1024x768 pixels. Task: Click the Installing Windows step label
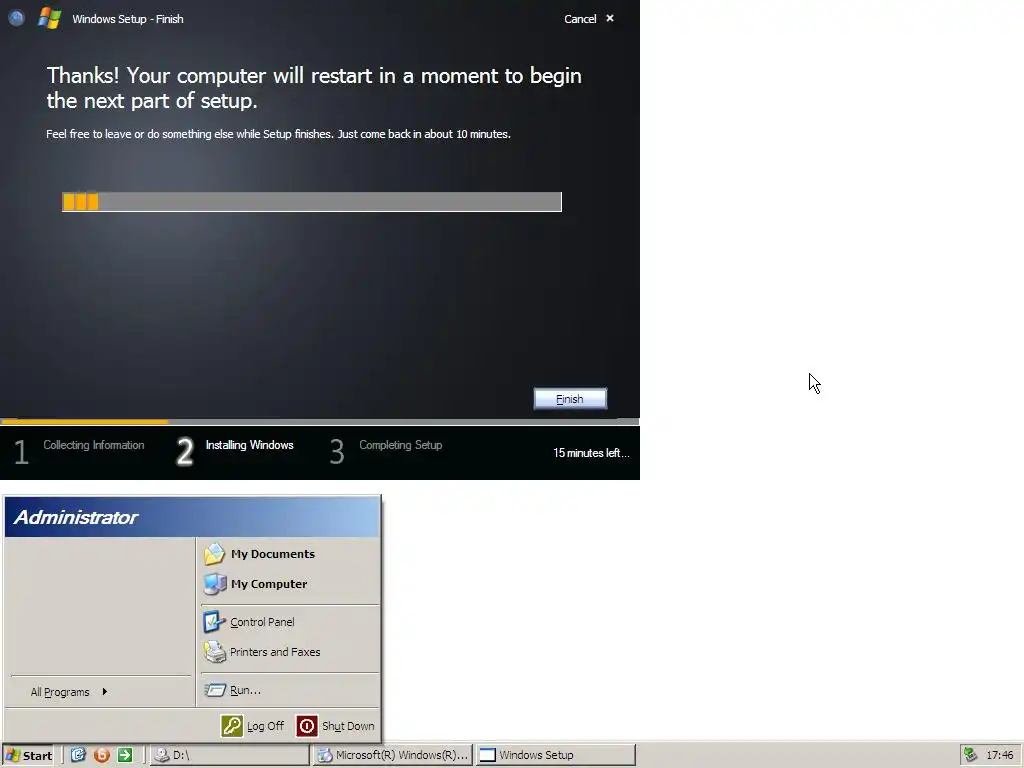pyautogui.click(x=249, y=445)
